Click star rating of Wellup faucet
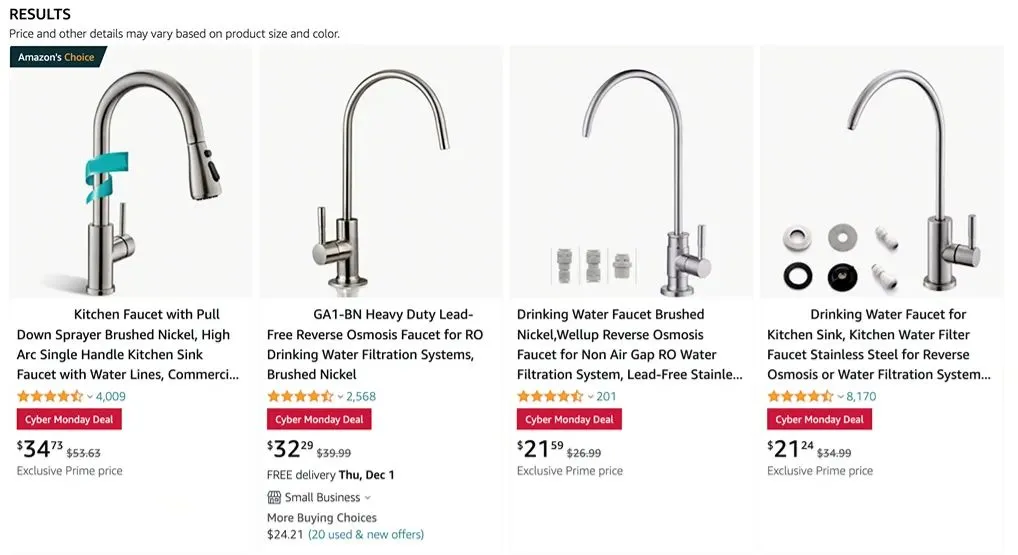 tap(550, 396)
